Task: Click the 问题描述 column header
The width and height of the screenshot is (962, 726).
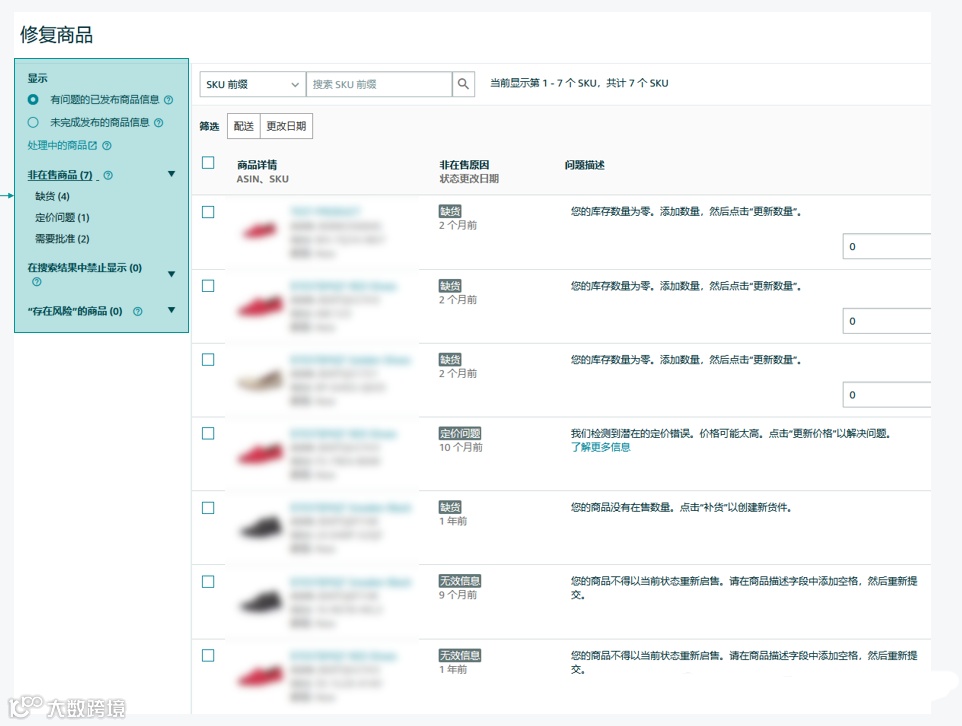Action: pyautogui.click(x=584, y=164)
